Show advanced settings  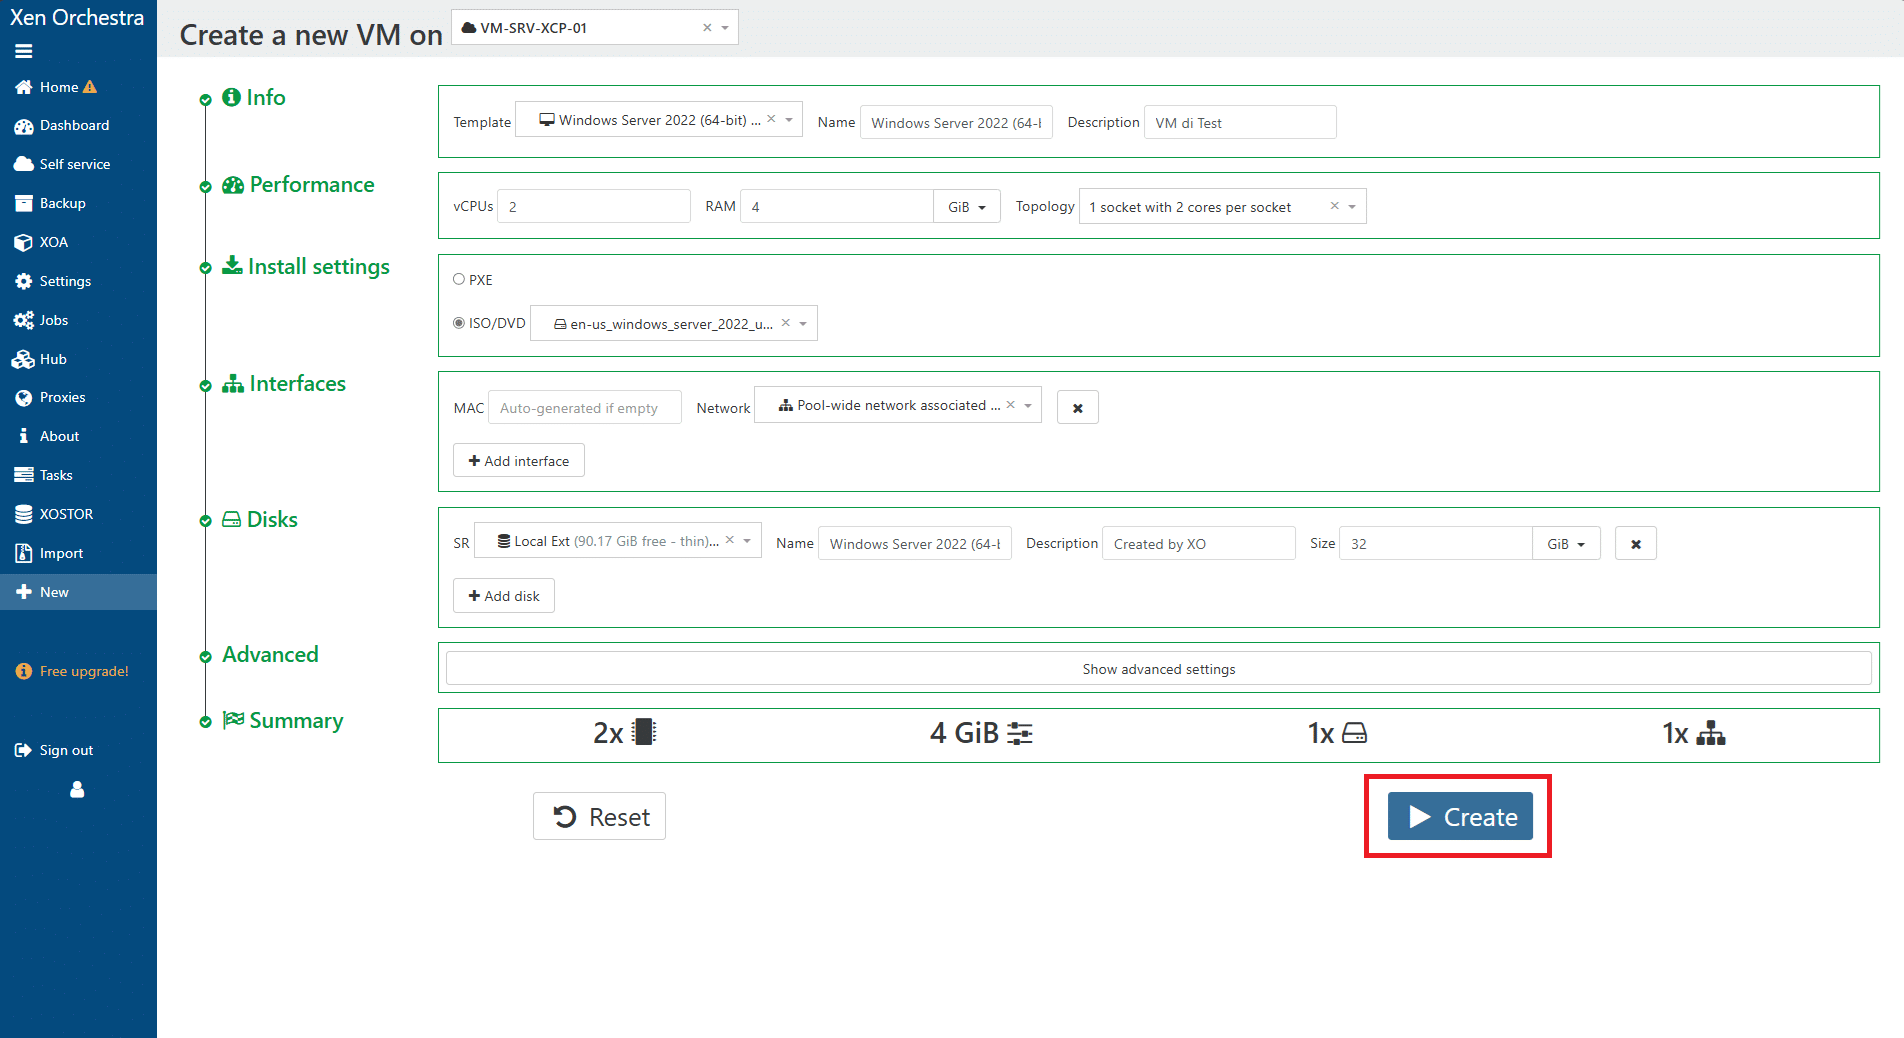[1159, 669]
